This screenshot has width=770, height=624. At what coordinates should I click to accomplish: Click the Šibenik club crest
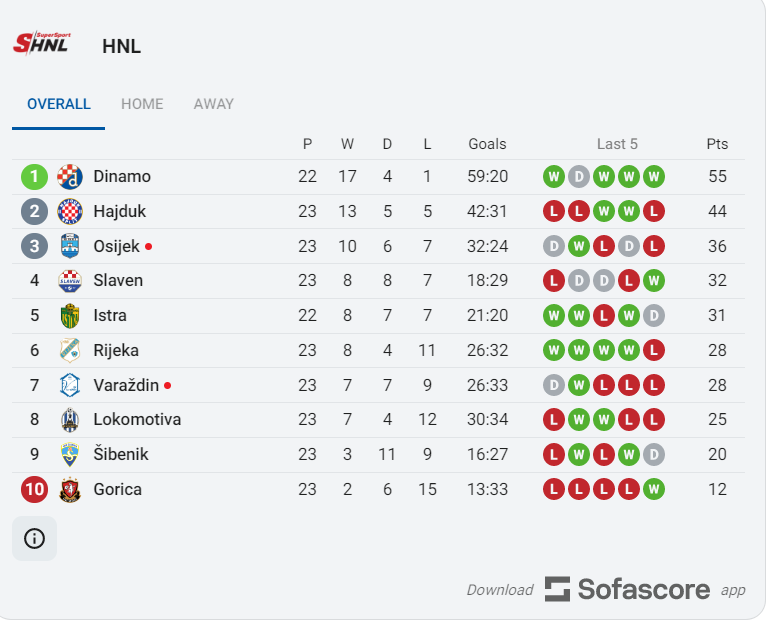pos(70,456)
